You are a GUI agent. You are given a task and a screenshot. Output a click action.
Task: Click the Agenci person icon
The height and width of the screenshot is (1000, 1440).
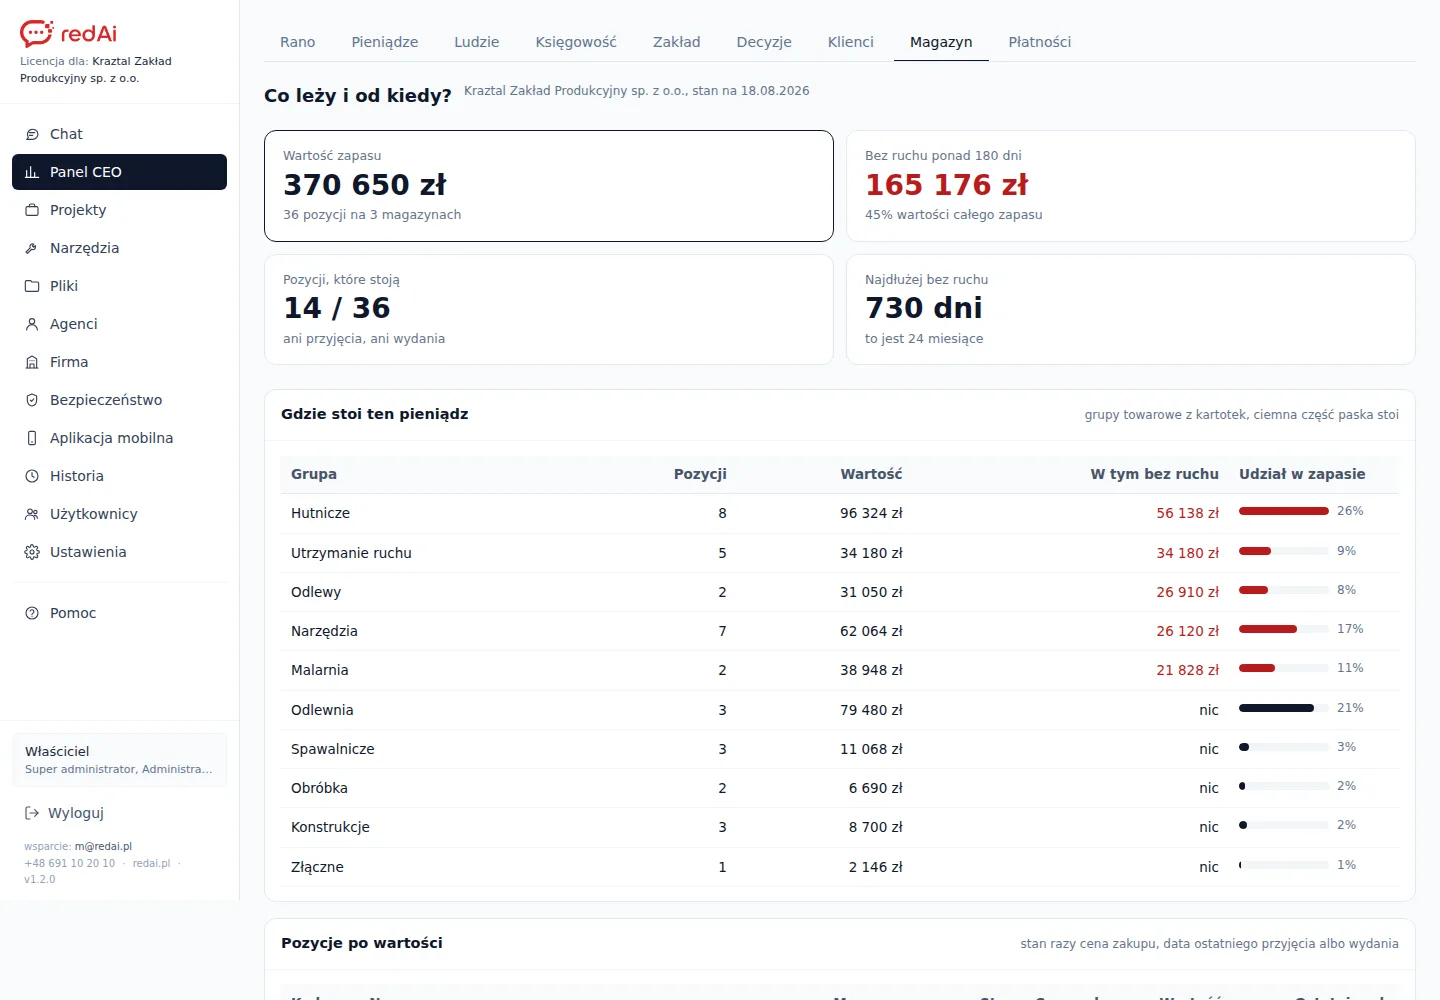[x=32, y=324]
